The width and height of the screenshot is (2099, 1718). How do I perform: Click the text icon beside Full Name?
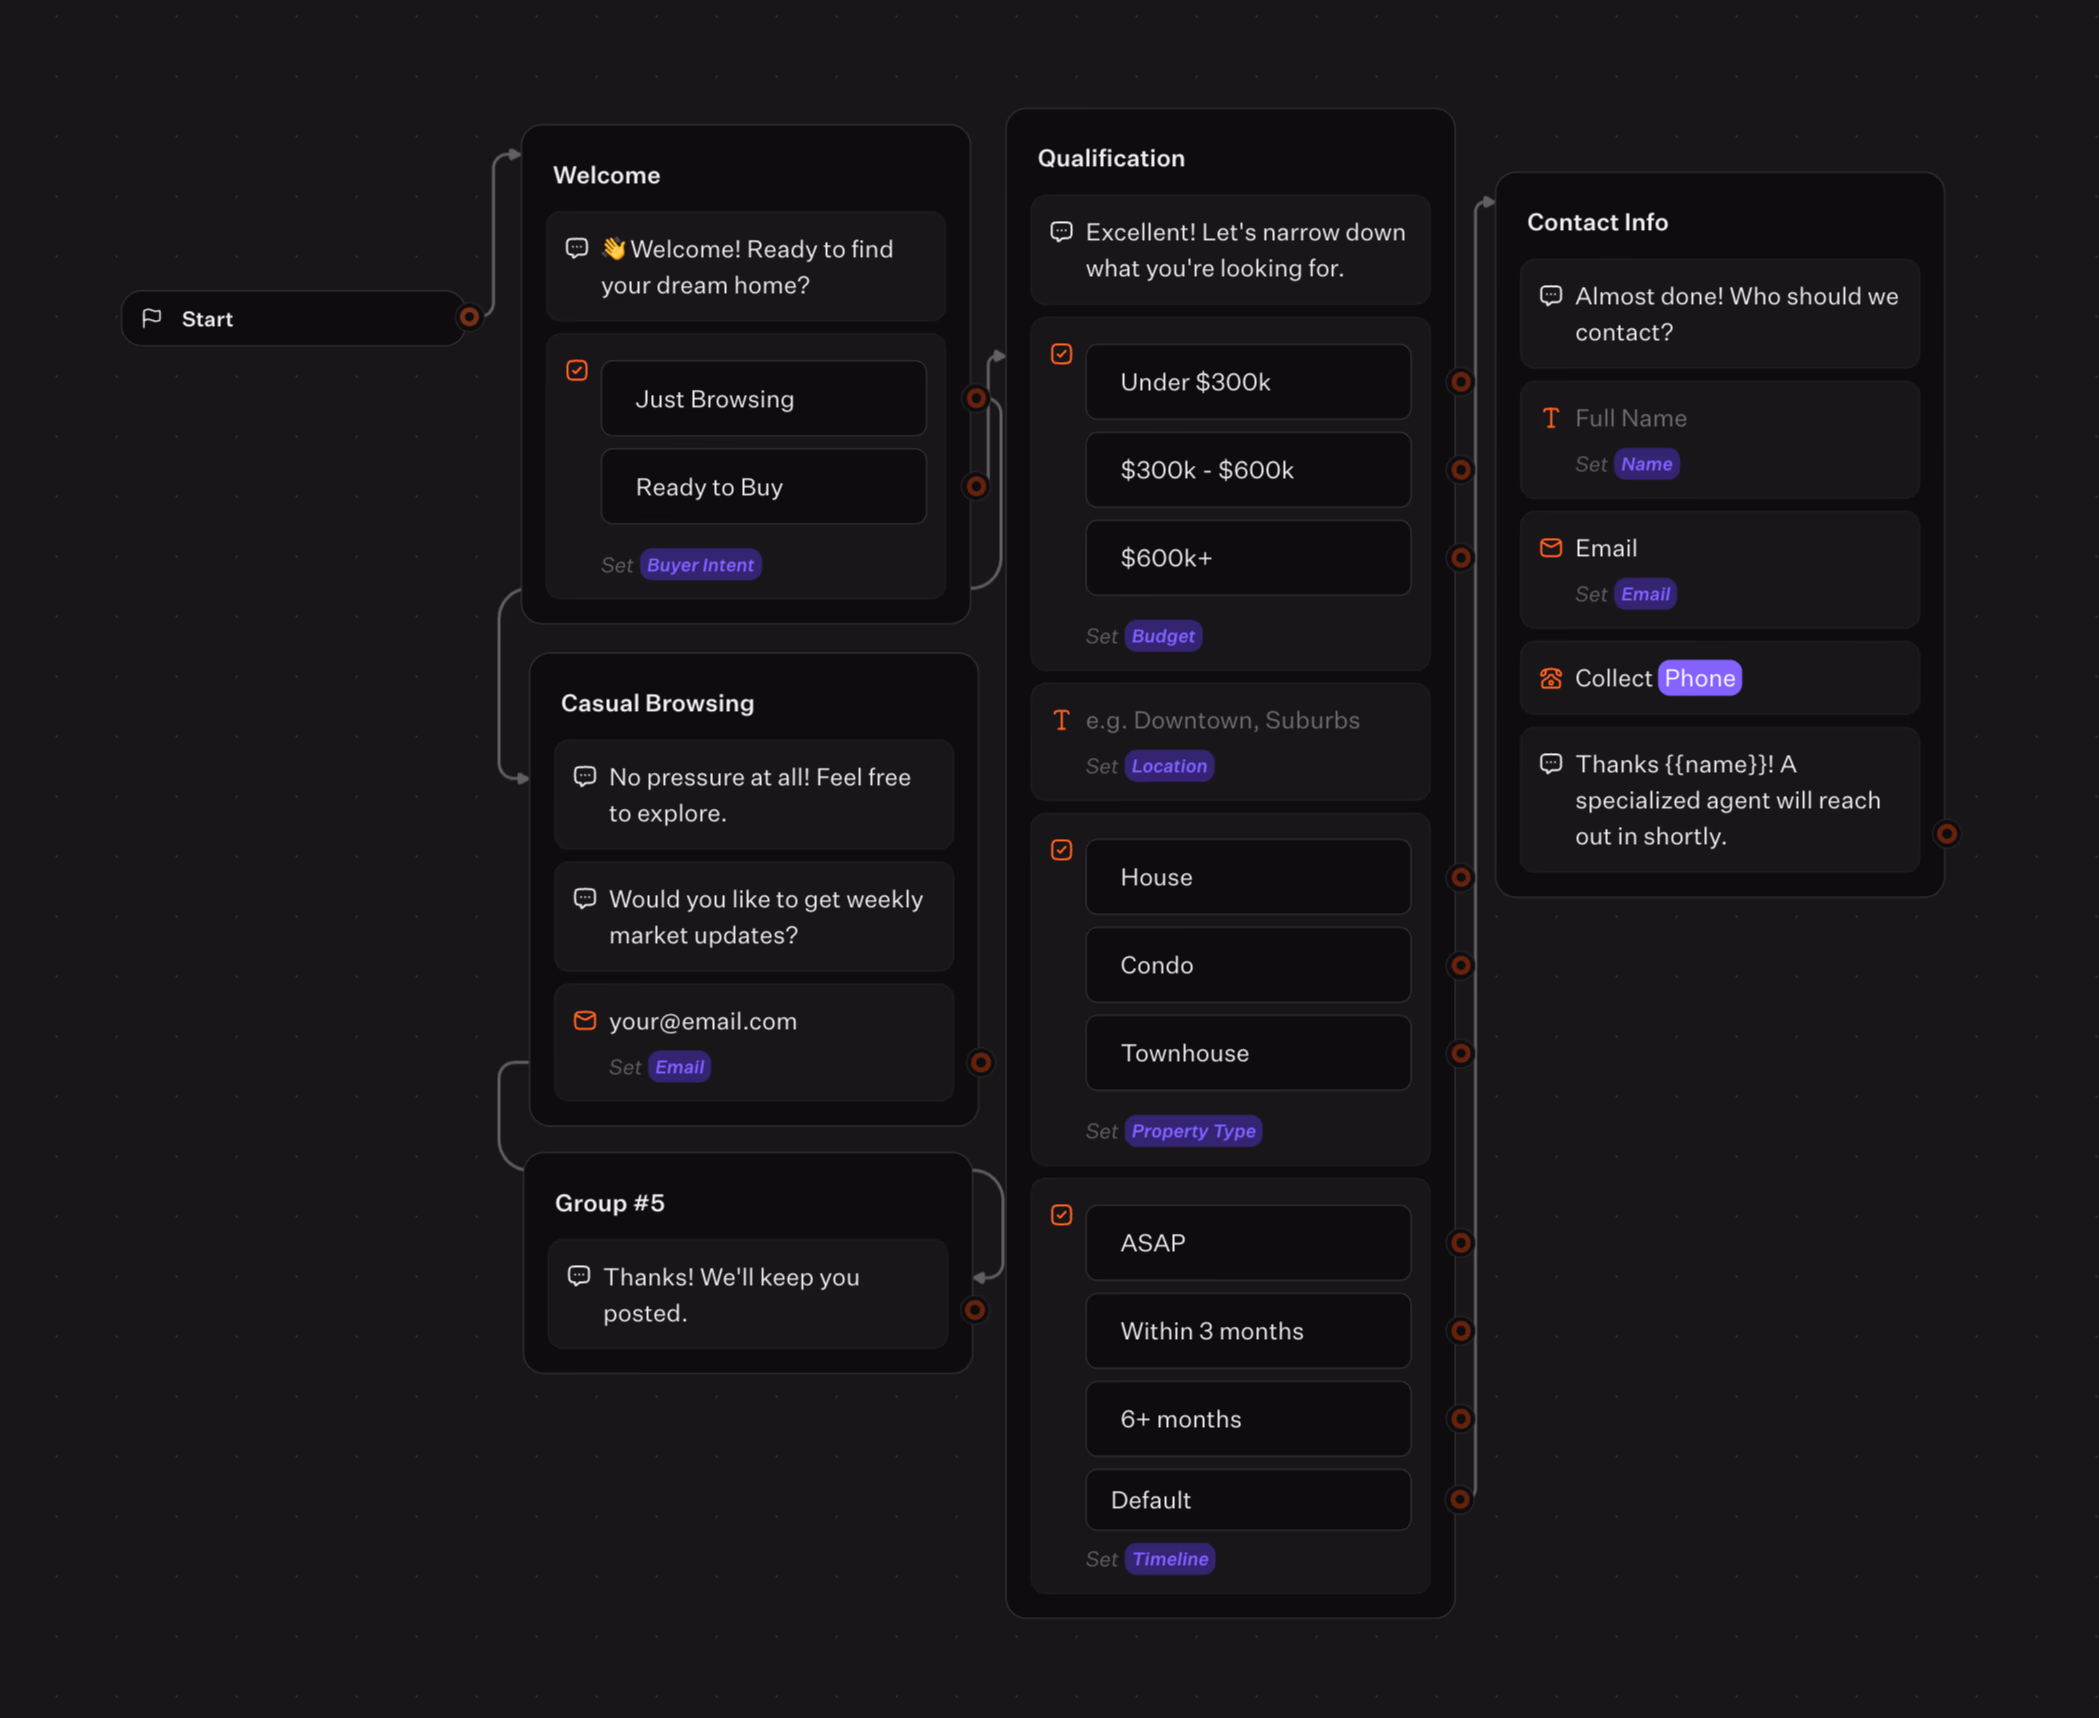1550,418
